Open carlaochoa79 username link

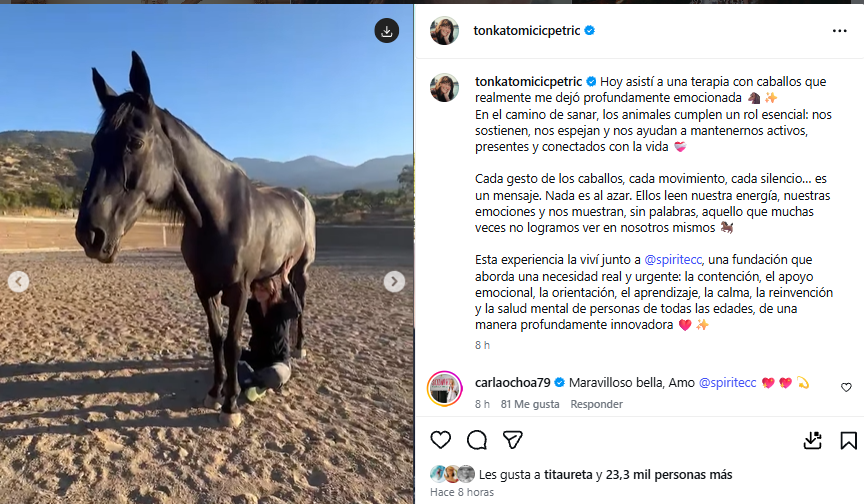coord(512,382)
